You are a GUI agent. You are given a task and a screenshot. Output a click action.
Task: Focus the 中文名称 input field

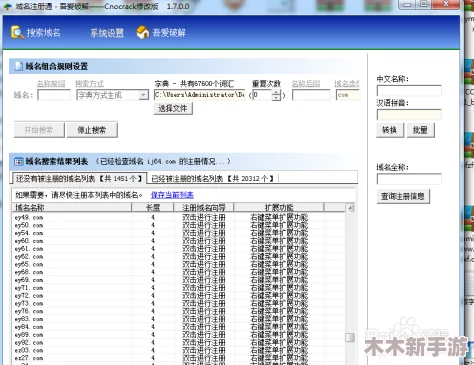pyautogui.click(x=409, y=91)
